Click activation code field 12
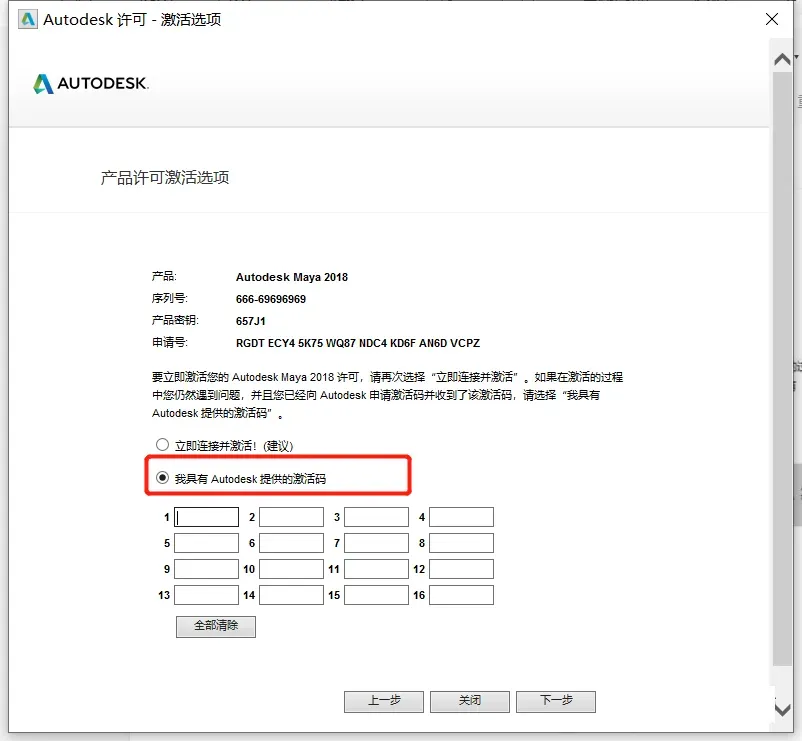802x741 pixels. click(461, 569)
